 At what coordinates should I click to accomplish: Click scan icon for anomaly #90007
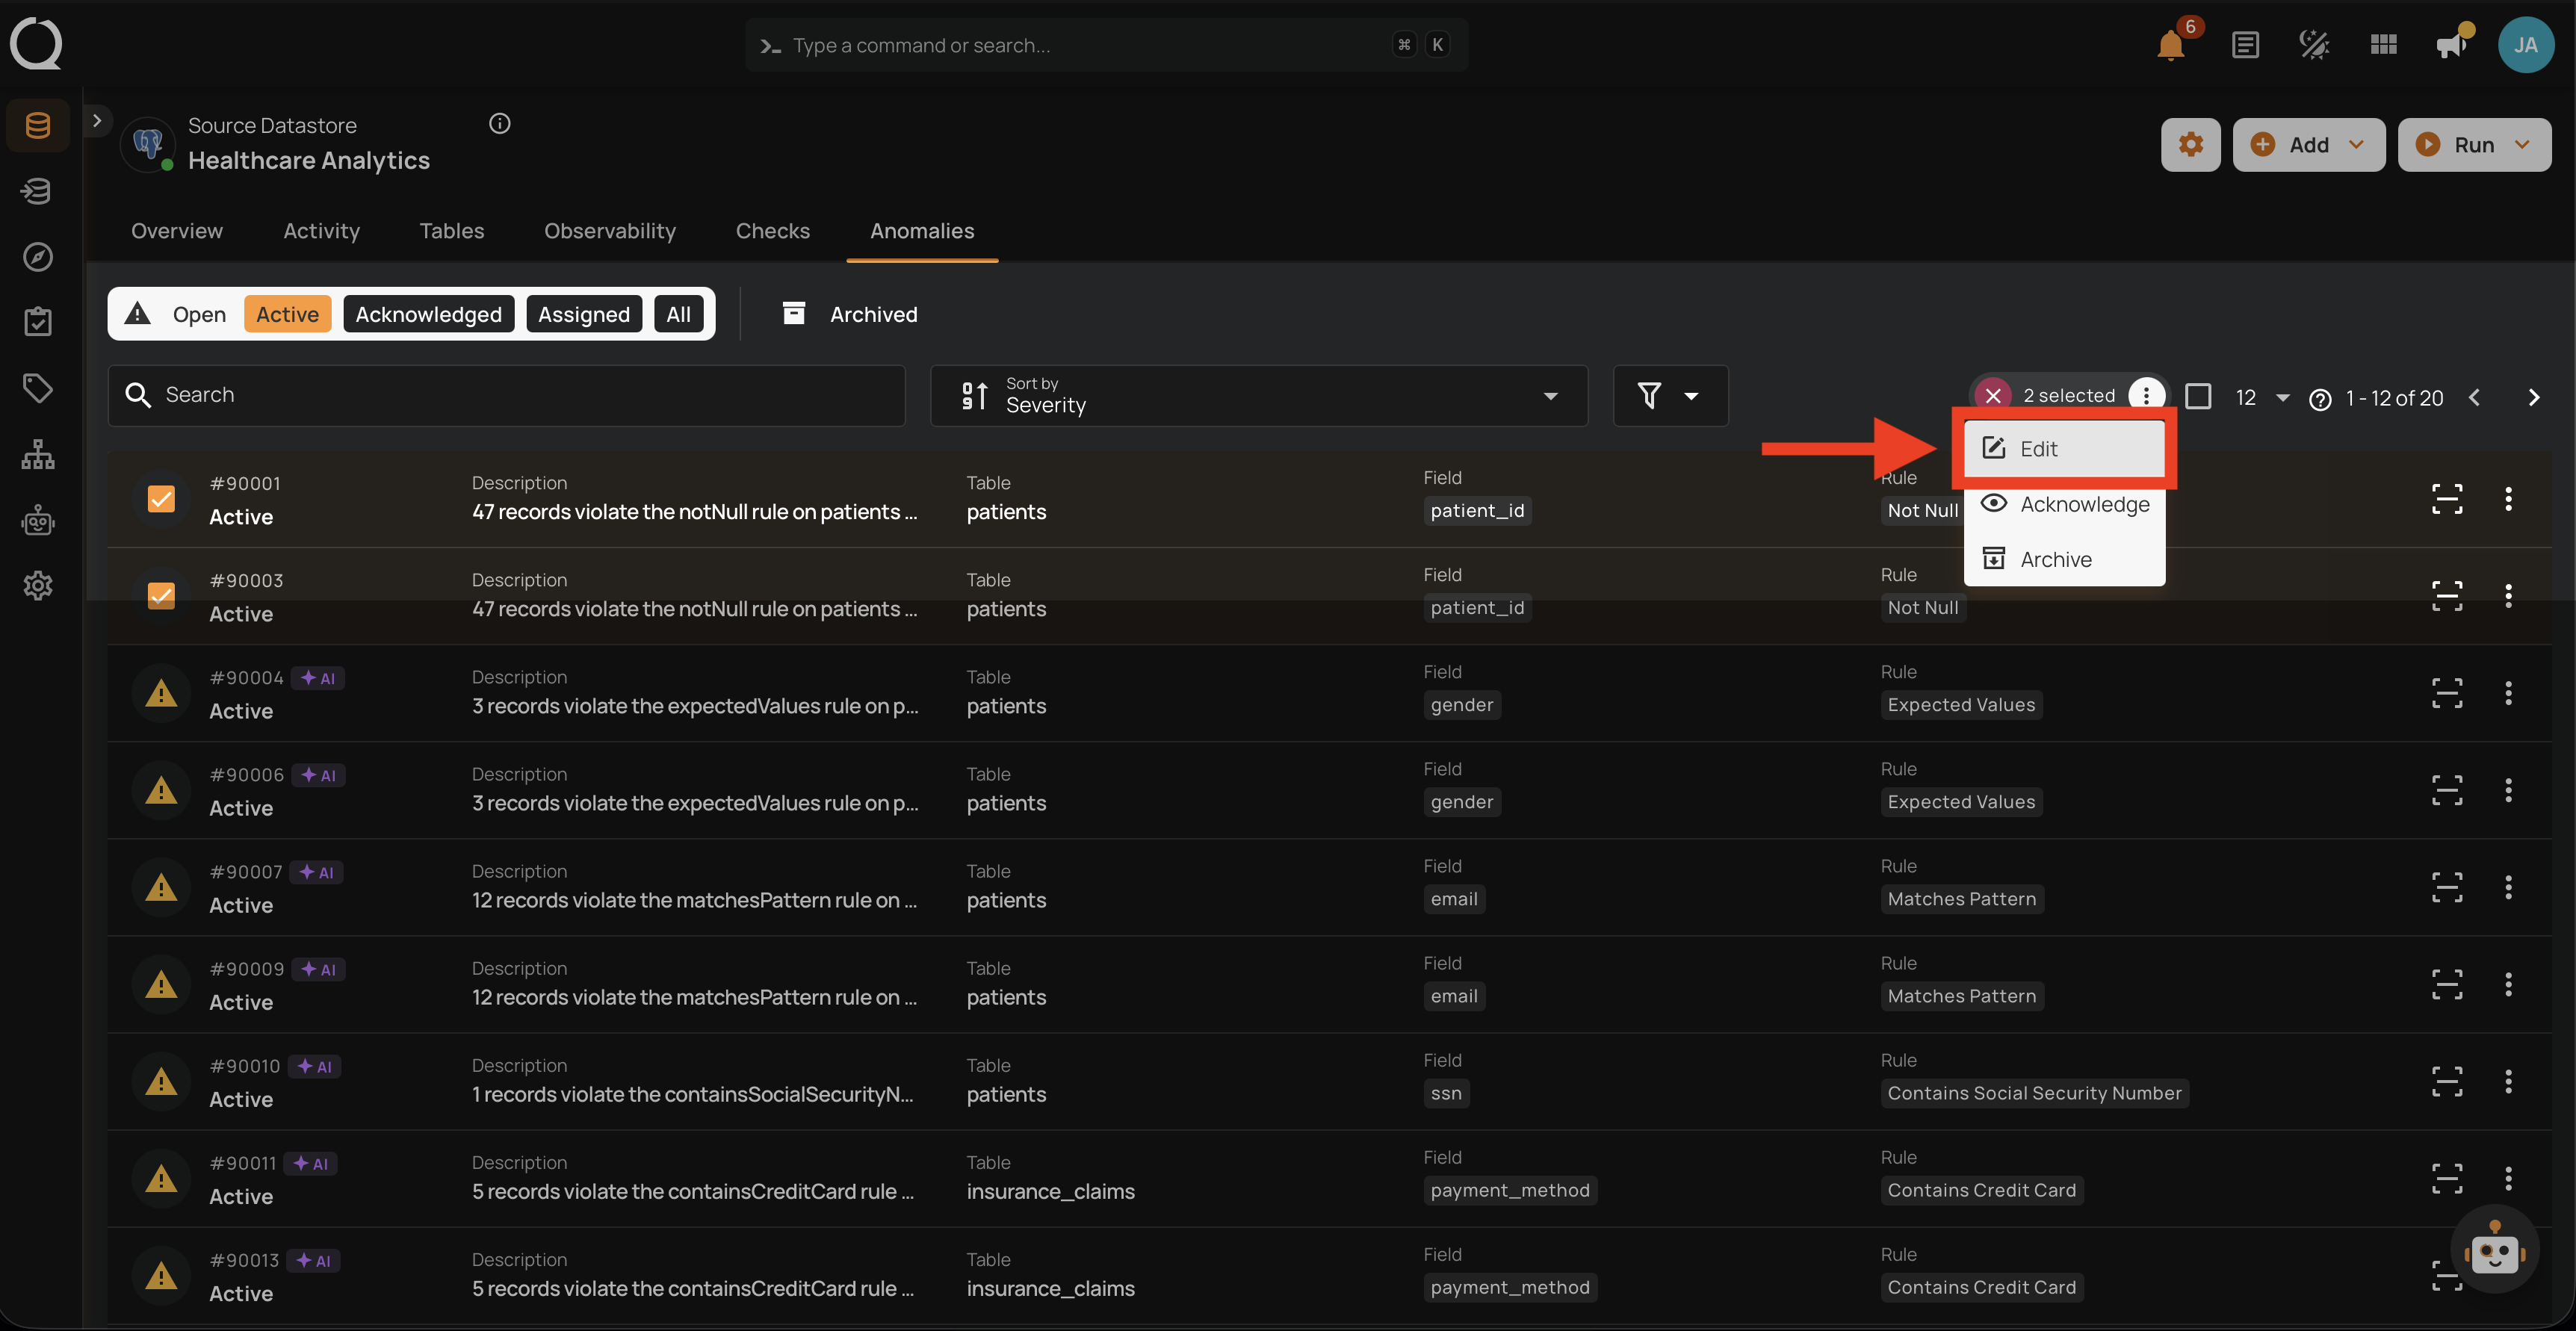(2446, 887)
